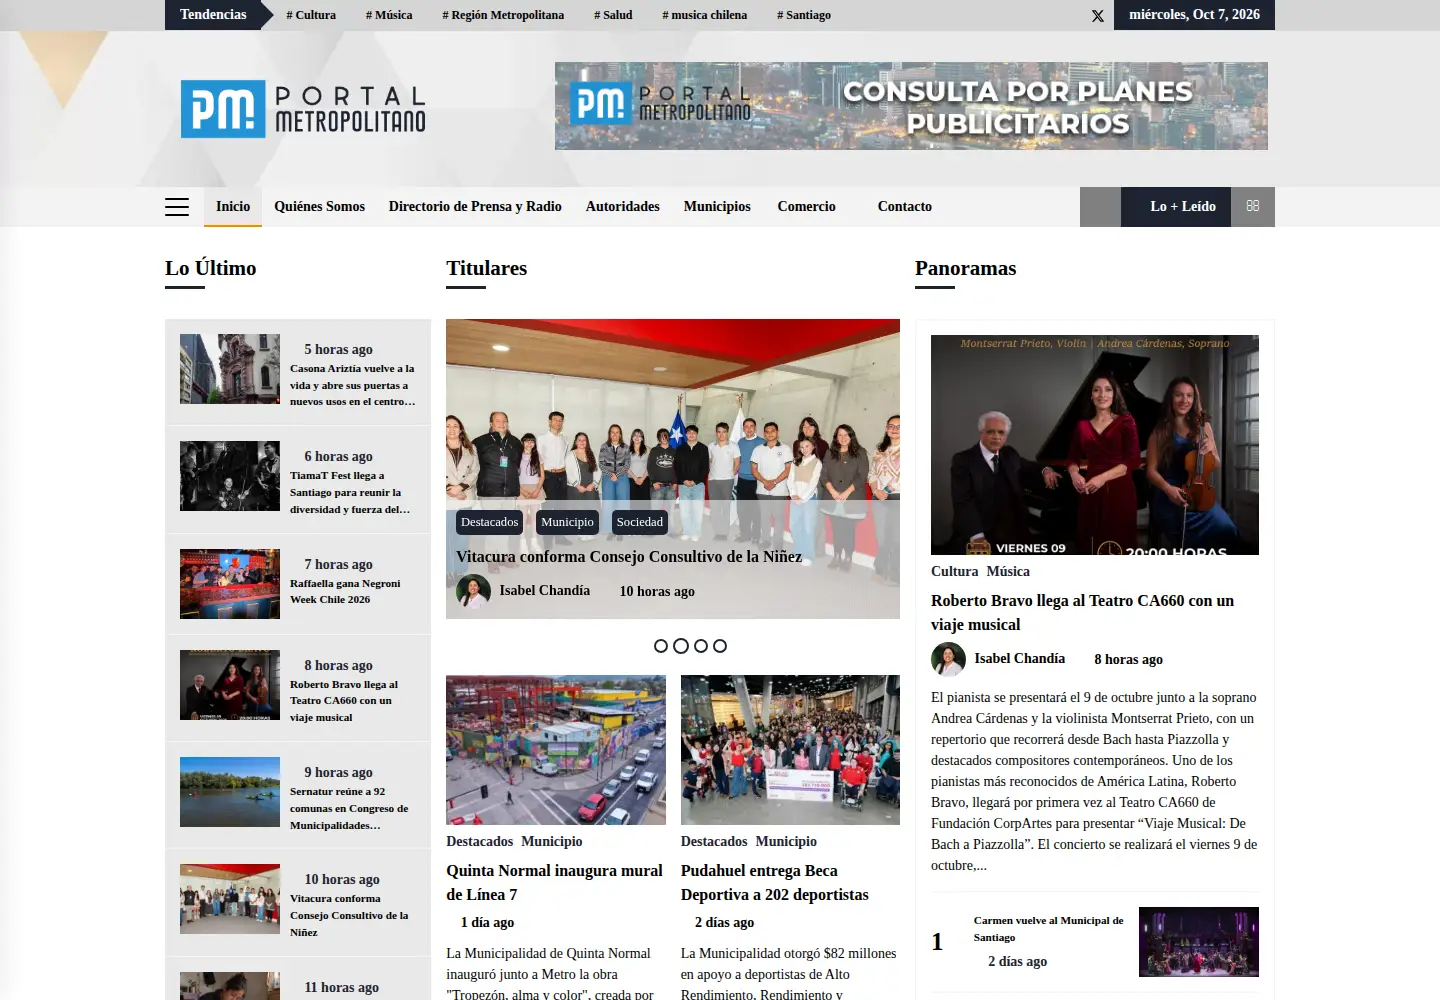This screenshot has width=1440, height=1000.
Task: Click the Tendencias label
Action: 213,15
